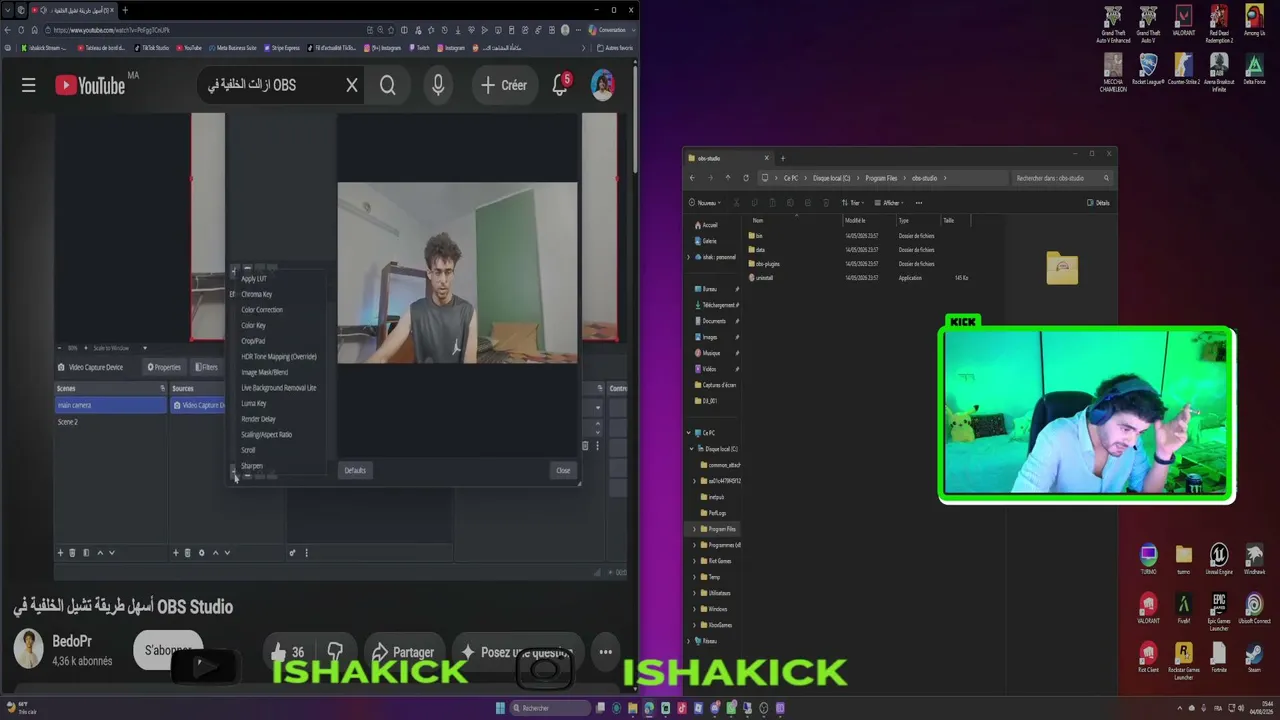
Task: Toggle the Détails pane button
Action: click(x=1098, y=203)
